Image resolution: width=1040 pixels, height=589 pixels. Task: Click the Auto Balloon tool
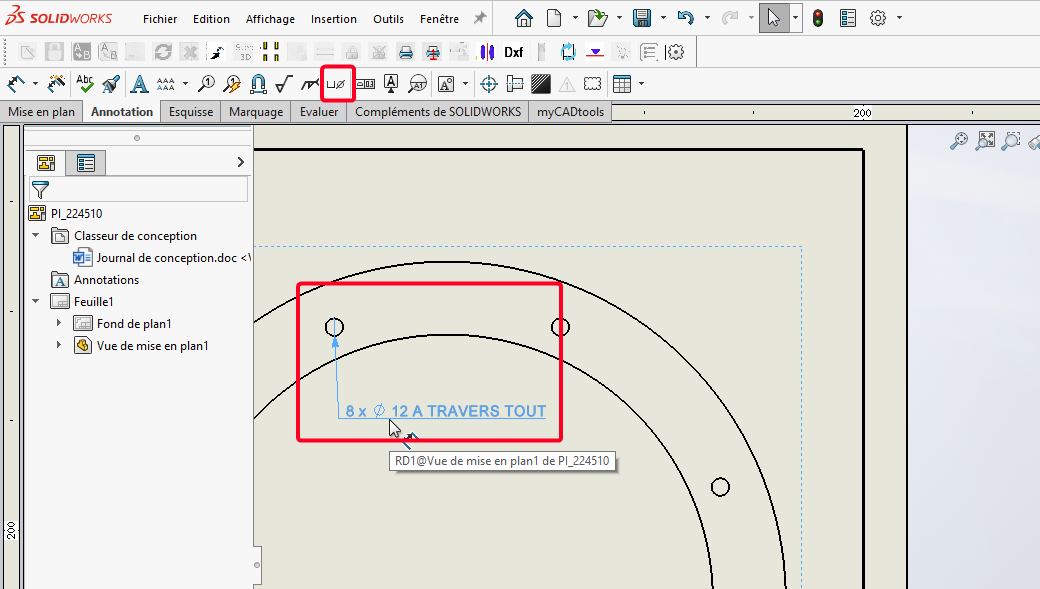point(232,84)
